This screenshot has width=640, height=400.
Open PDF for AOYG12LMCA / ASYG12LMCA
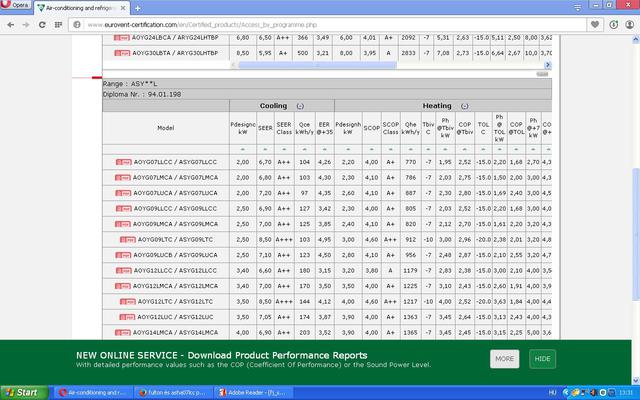coord(123,286)
